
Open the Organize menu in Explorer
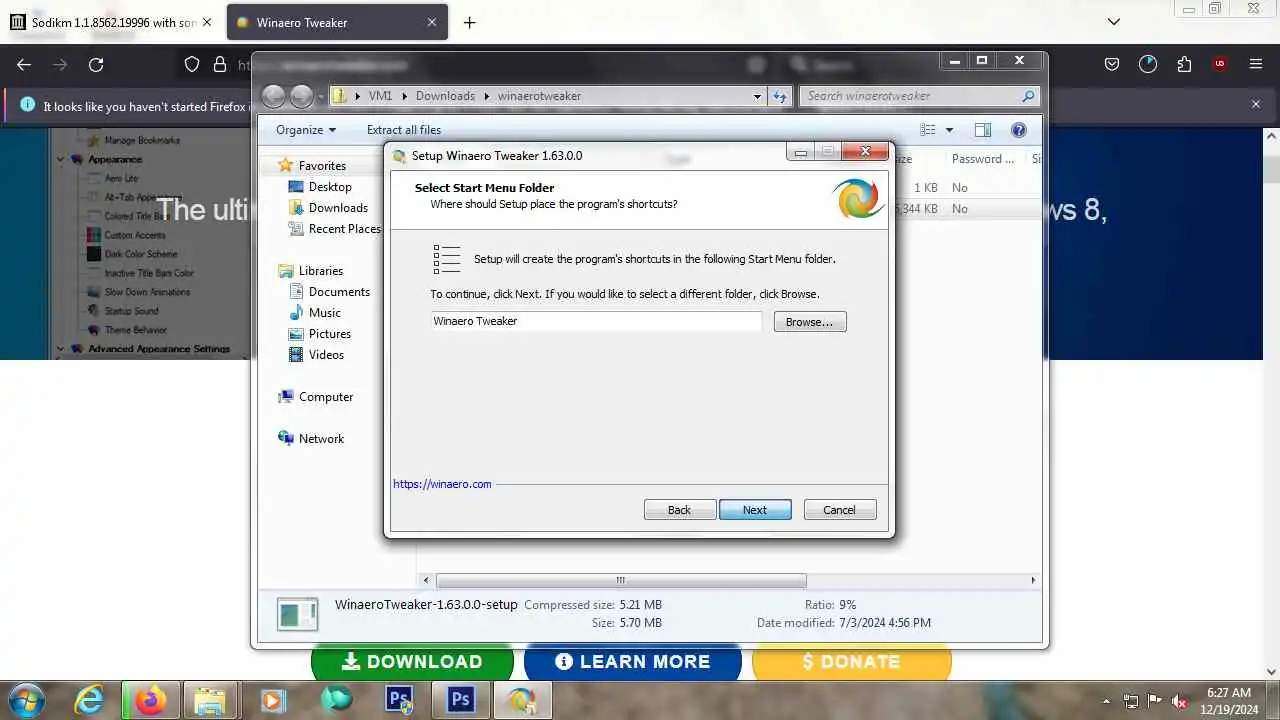(x=306, y=130)
